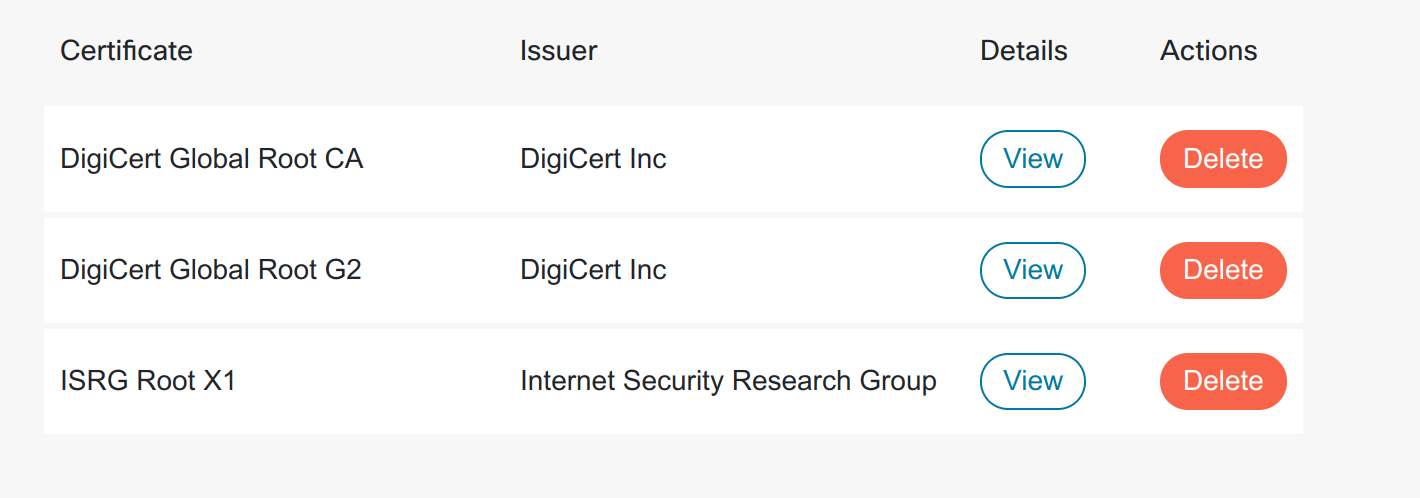Delete the DigiCert Global Root CA certificate
1420x498 pixels.
1222,159
